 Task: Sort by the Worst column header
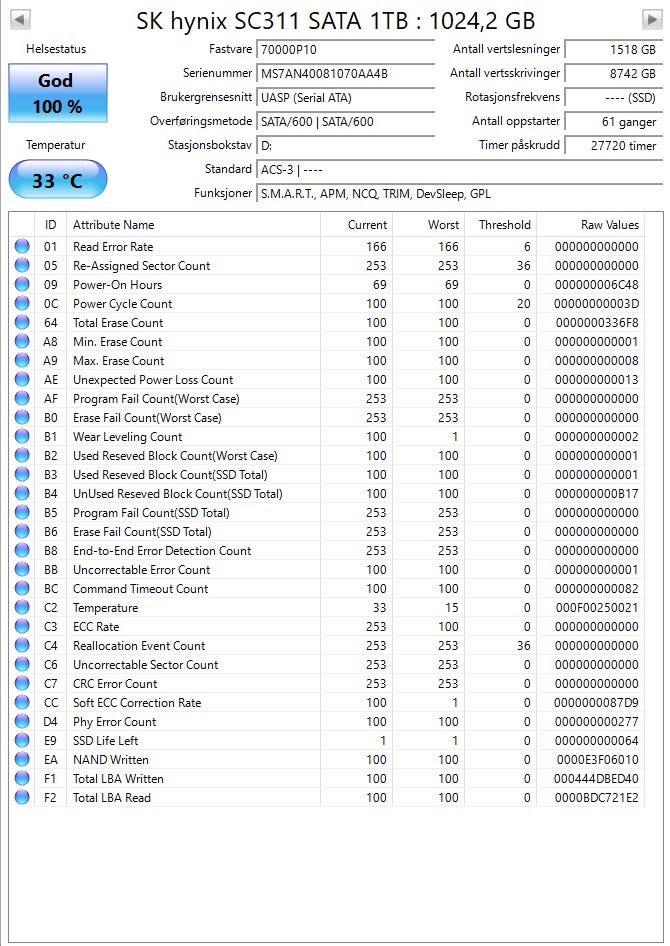pos(428,225)
